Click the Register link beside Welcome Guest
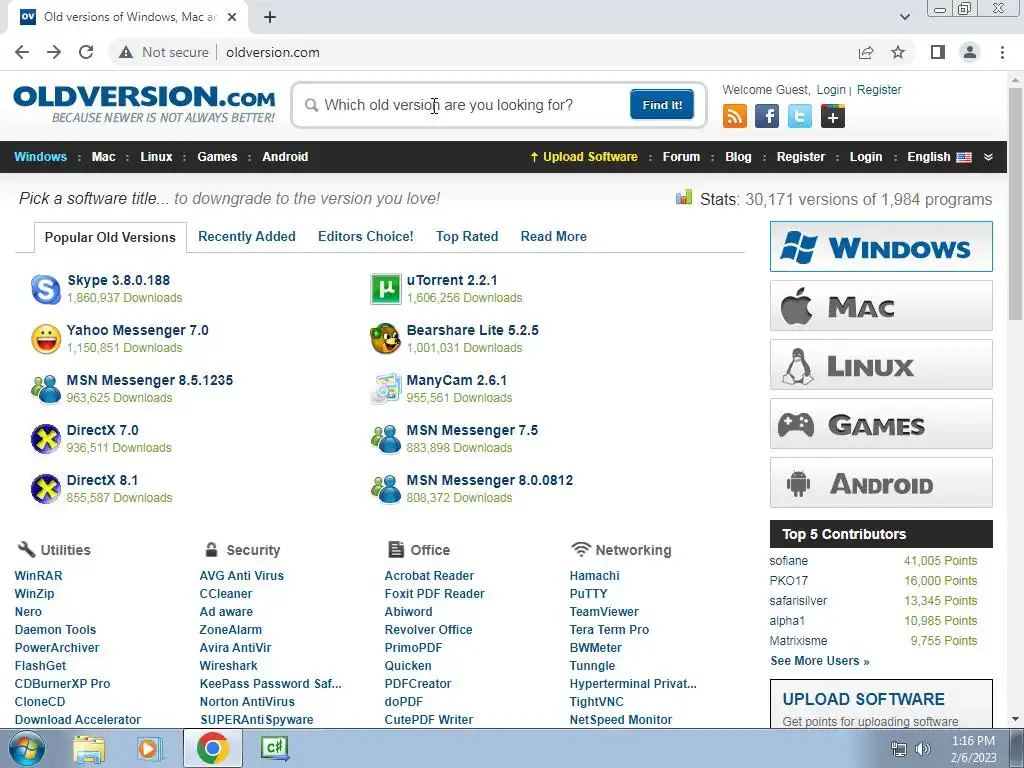The image size is (1024, 768). (x=879, y=89)
